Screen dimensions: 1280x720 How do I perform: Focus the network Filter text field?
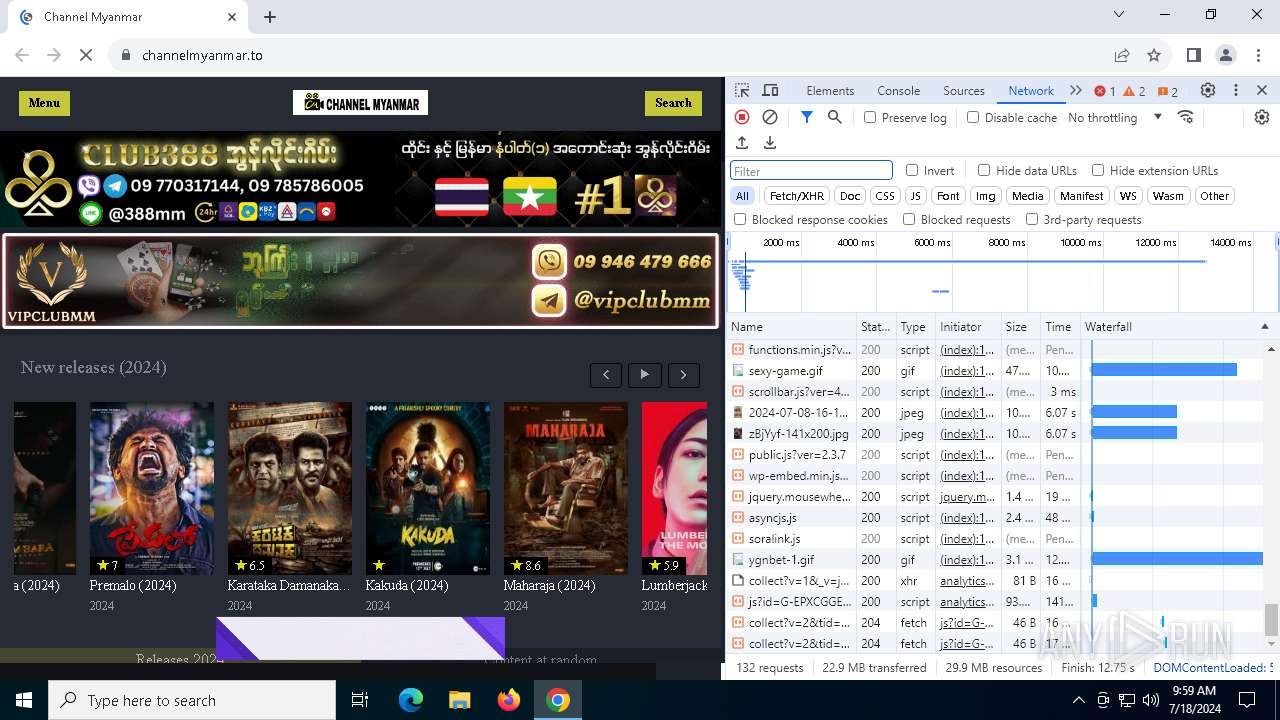811,171
